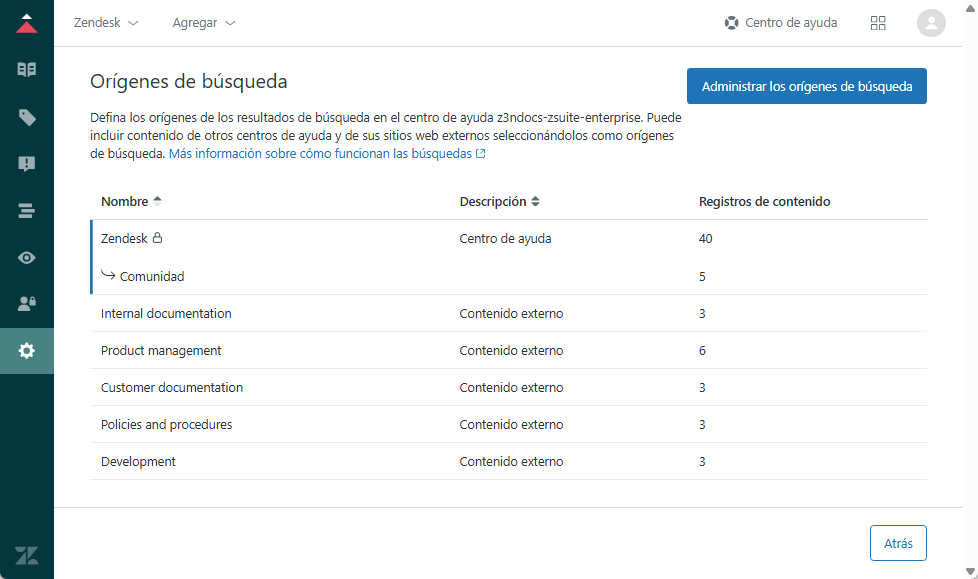Open the settings gear in sidebar
The width and height of the screenshot is (978, 579).
tap(27, 351)
